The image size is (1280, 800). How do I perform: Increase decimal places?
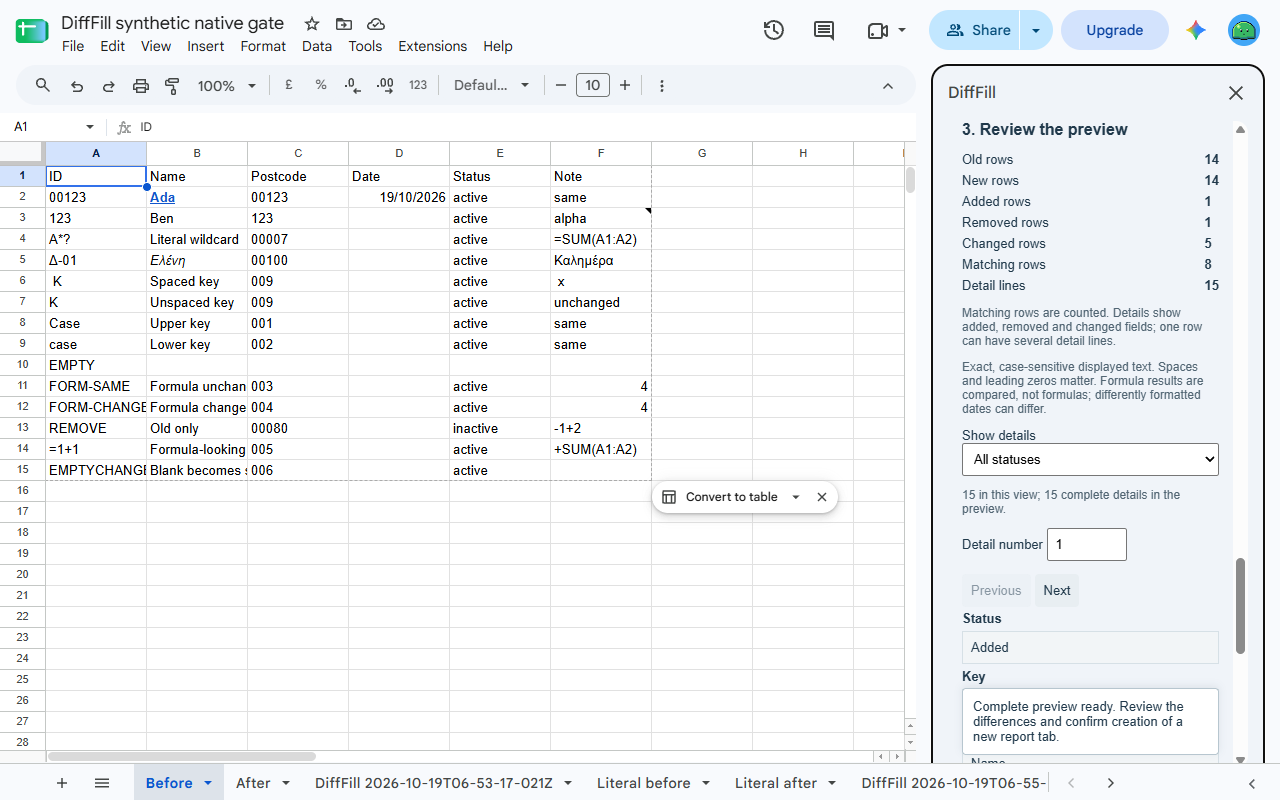coord(385,86)
